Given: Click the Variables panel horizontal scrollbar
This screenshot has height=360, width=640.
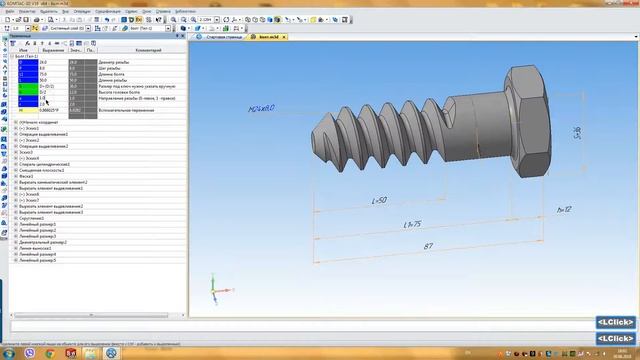Looking at the screenshot, I should 91,315.
